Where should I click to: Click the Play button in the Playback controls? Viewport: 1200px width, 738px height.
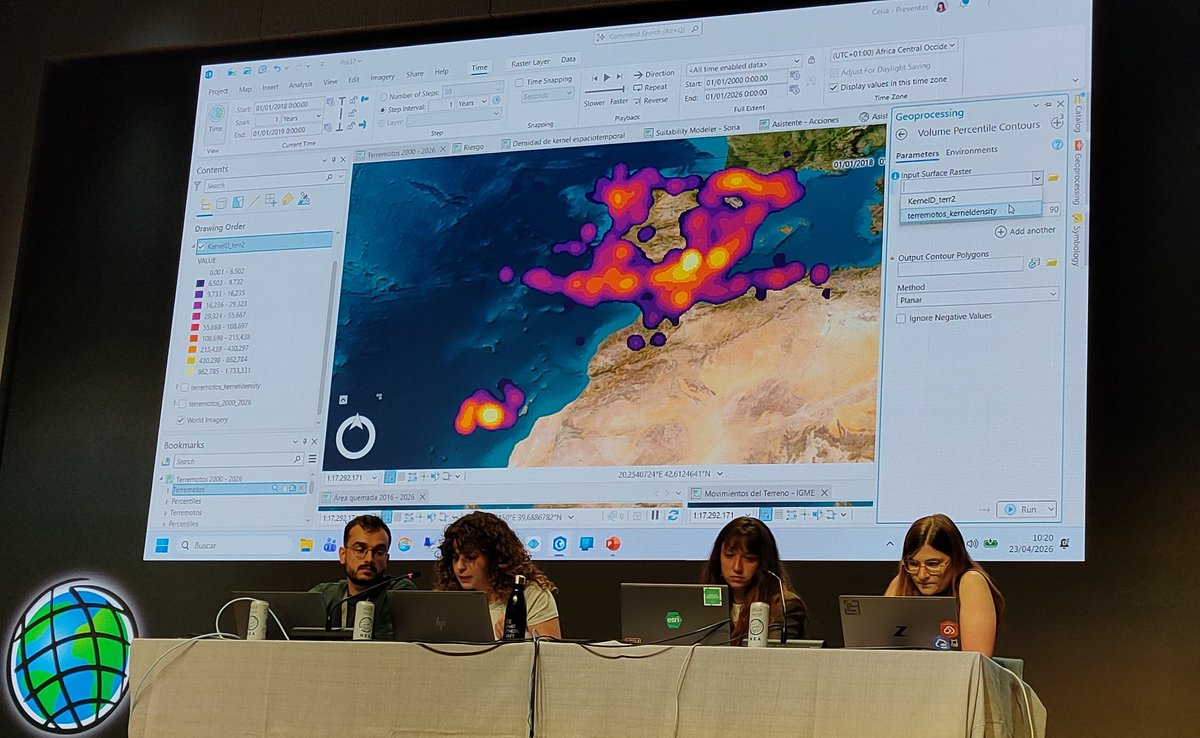606,77
